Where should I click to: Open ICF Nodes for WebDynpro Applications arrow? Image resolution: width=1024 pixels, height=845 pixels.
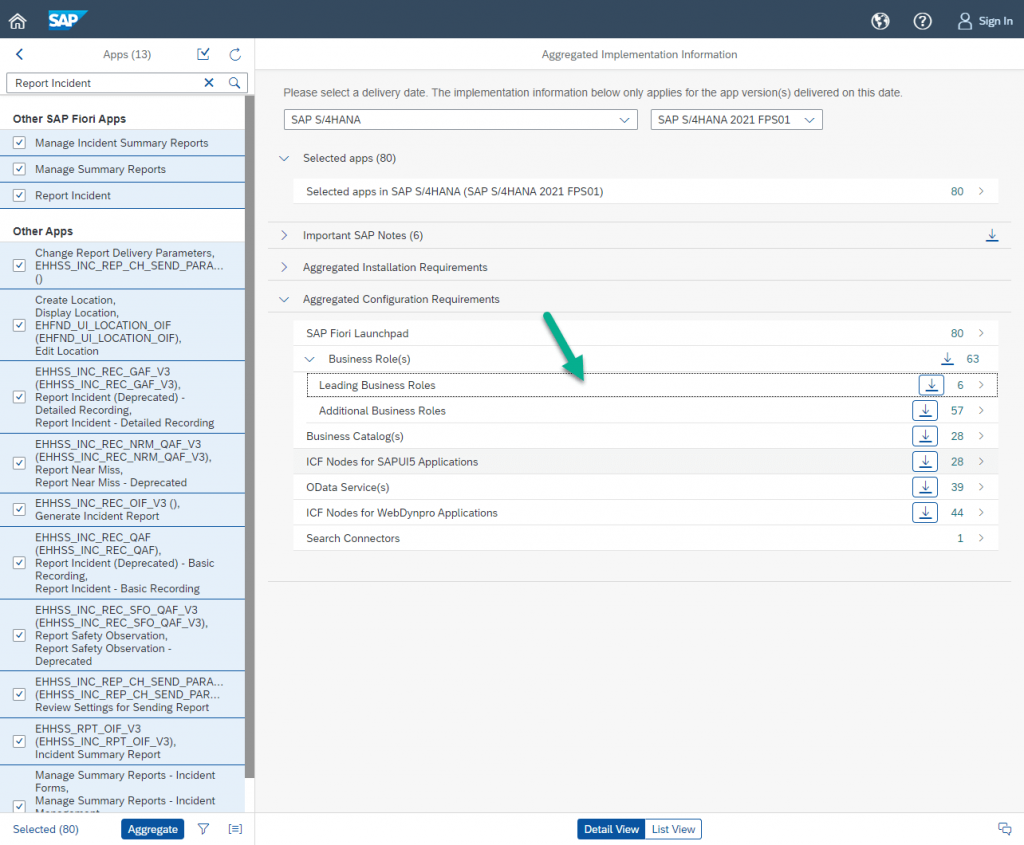pos(981,513)
